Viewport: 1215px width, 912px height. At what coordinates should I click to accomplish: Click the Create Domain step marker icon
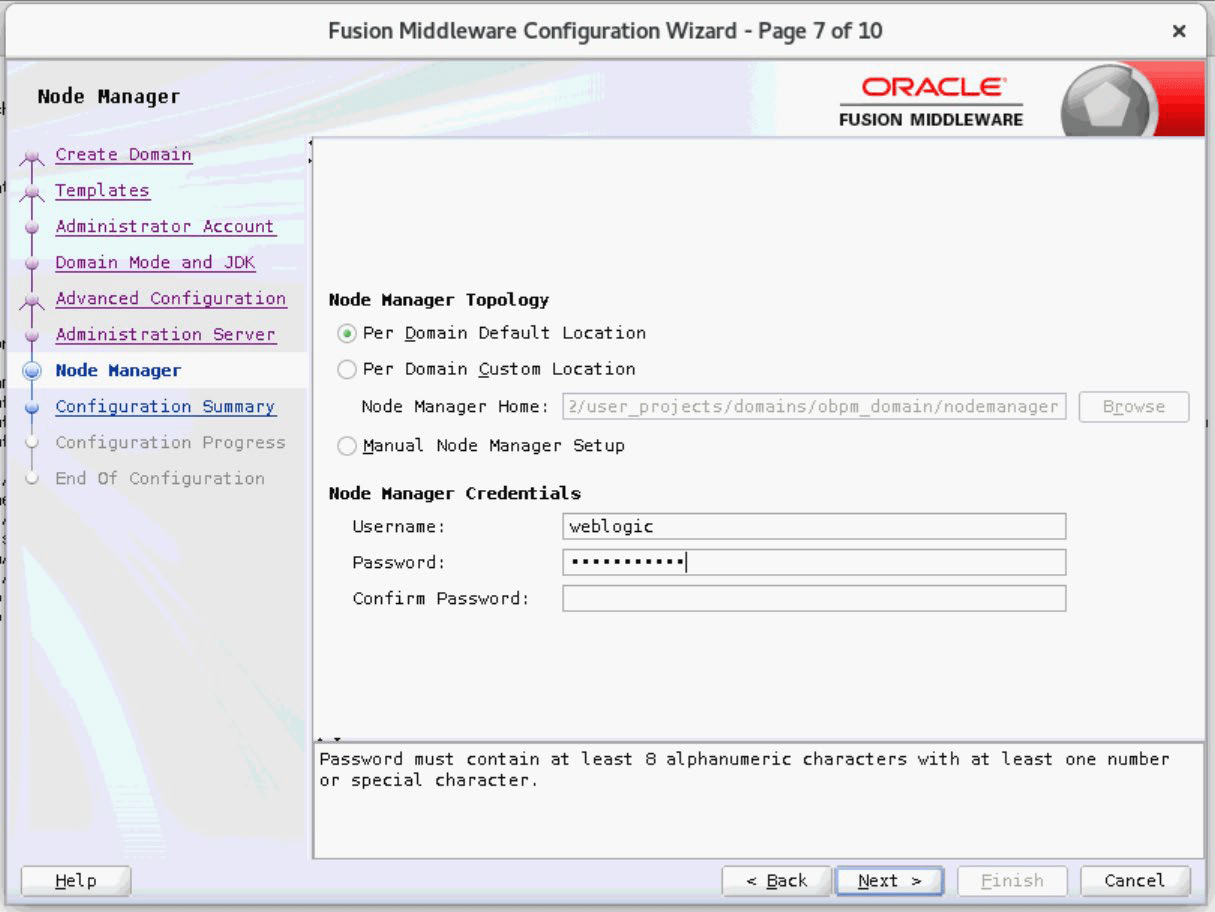(x=32, y=156)
